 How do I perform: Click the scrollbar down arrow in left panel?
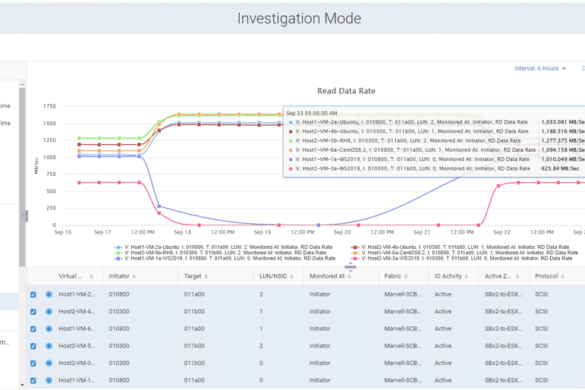click(22, 385)
